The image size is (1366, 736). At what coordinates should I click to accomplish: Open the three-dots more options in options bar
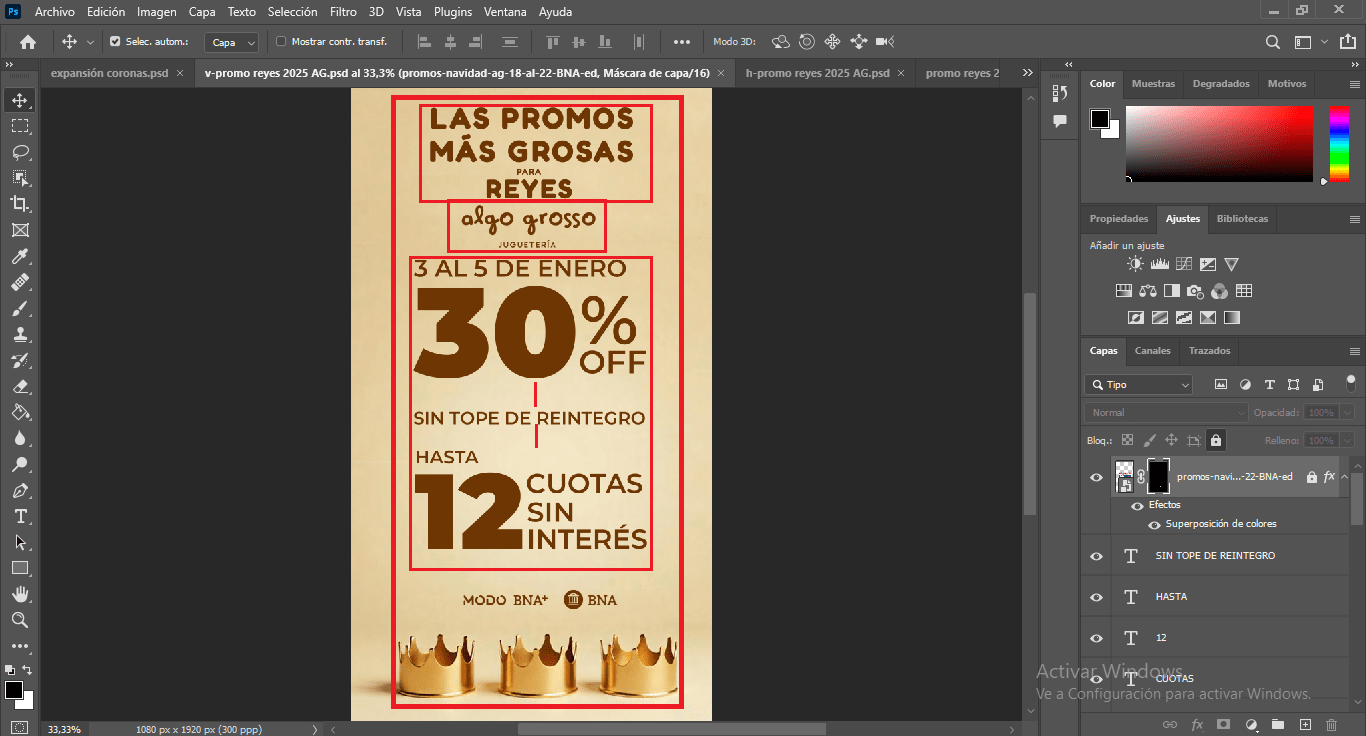tap(682, 42)
